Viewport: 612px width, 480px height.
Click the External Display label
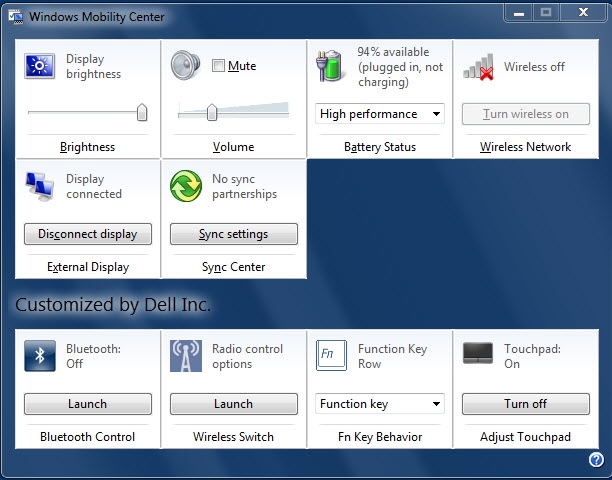pos(88,267)
